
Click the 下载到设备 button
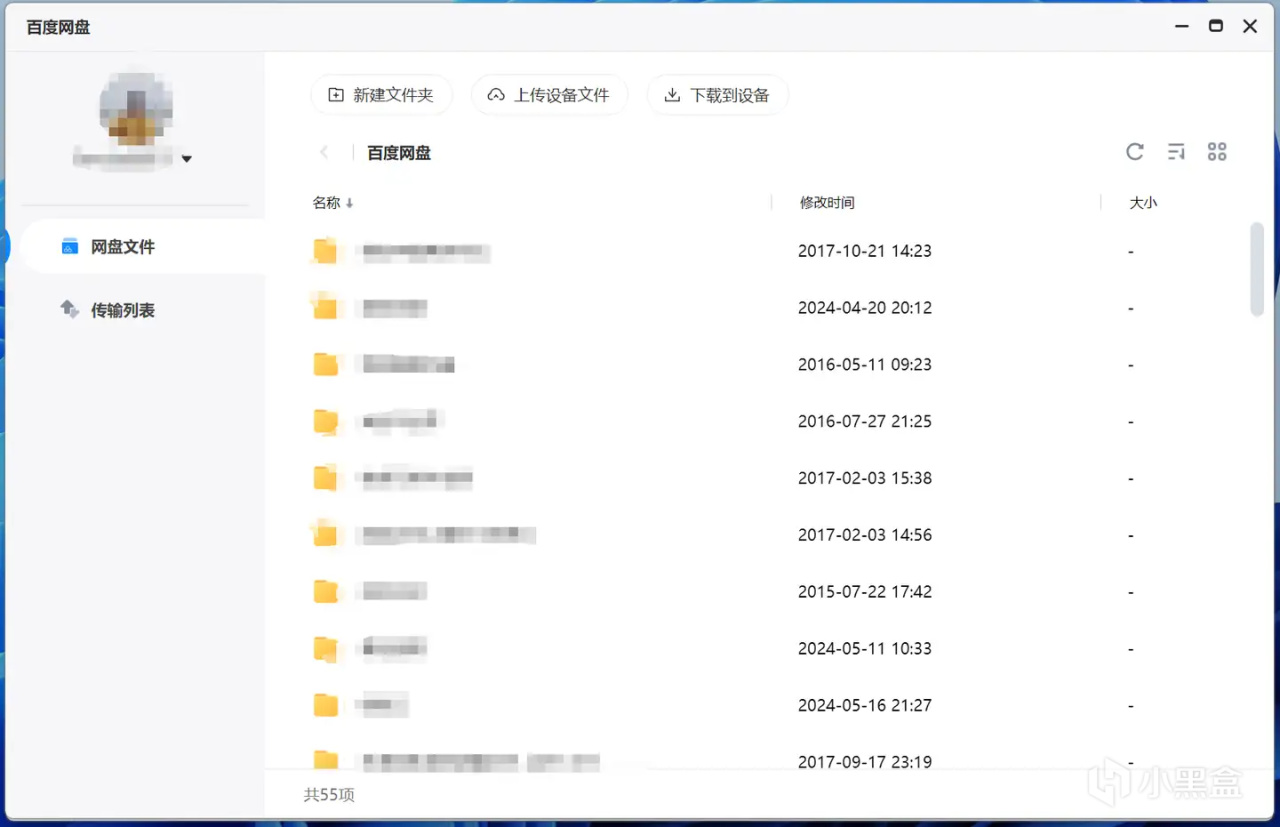718,95
